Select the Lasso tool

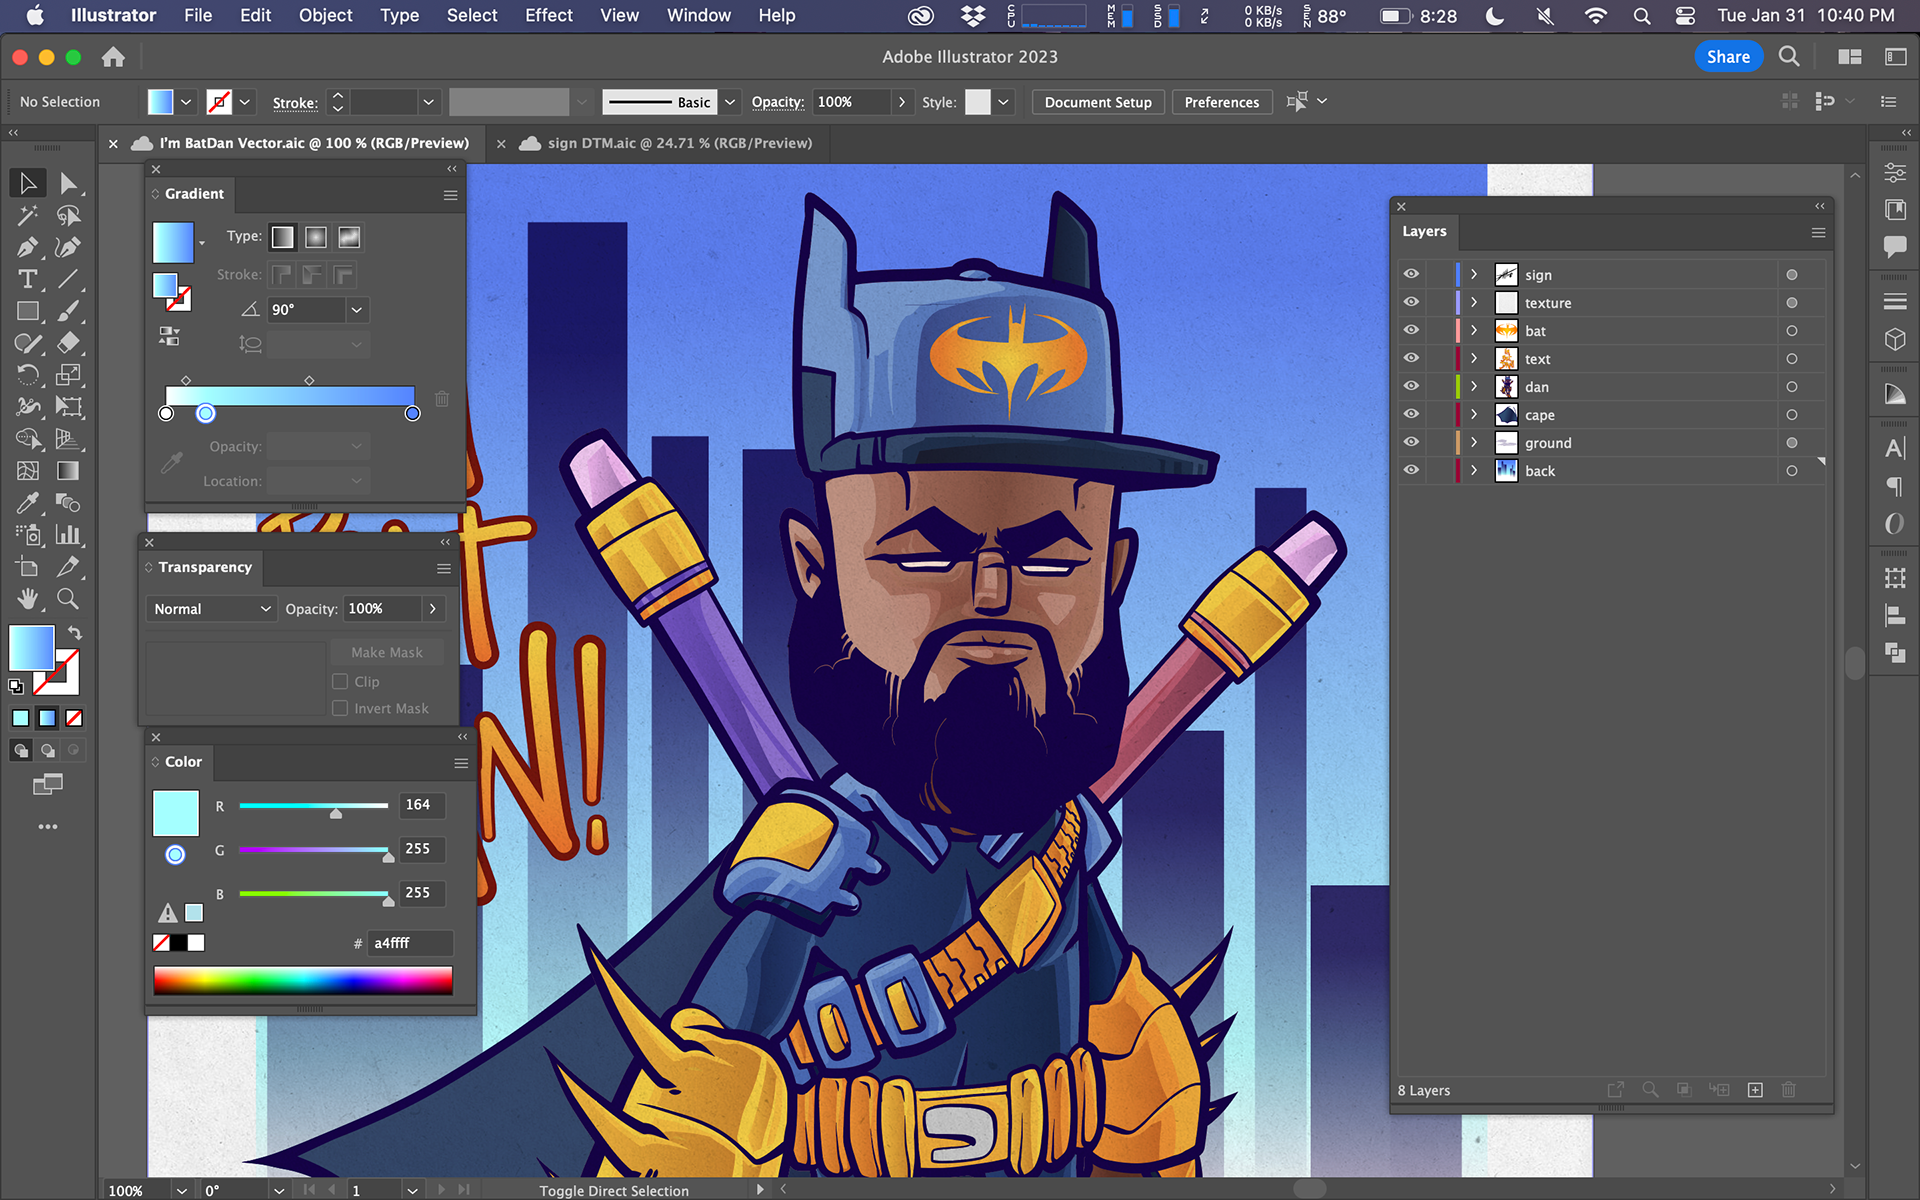coord(68,215)
